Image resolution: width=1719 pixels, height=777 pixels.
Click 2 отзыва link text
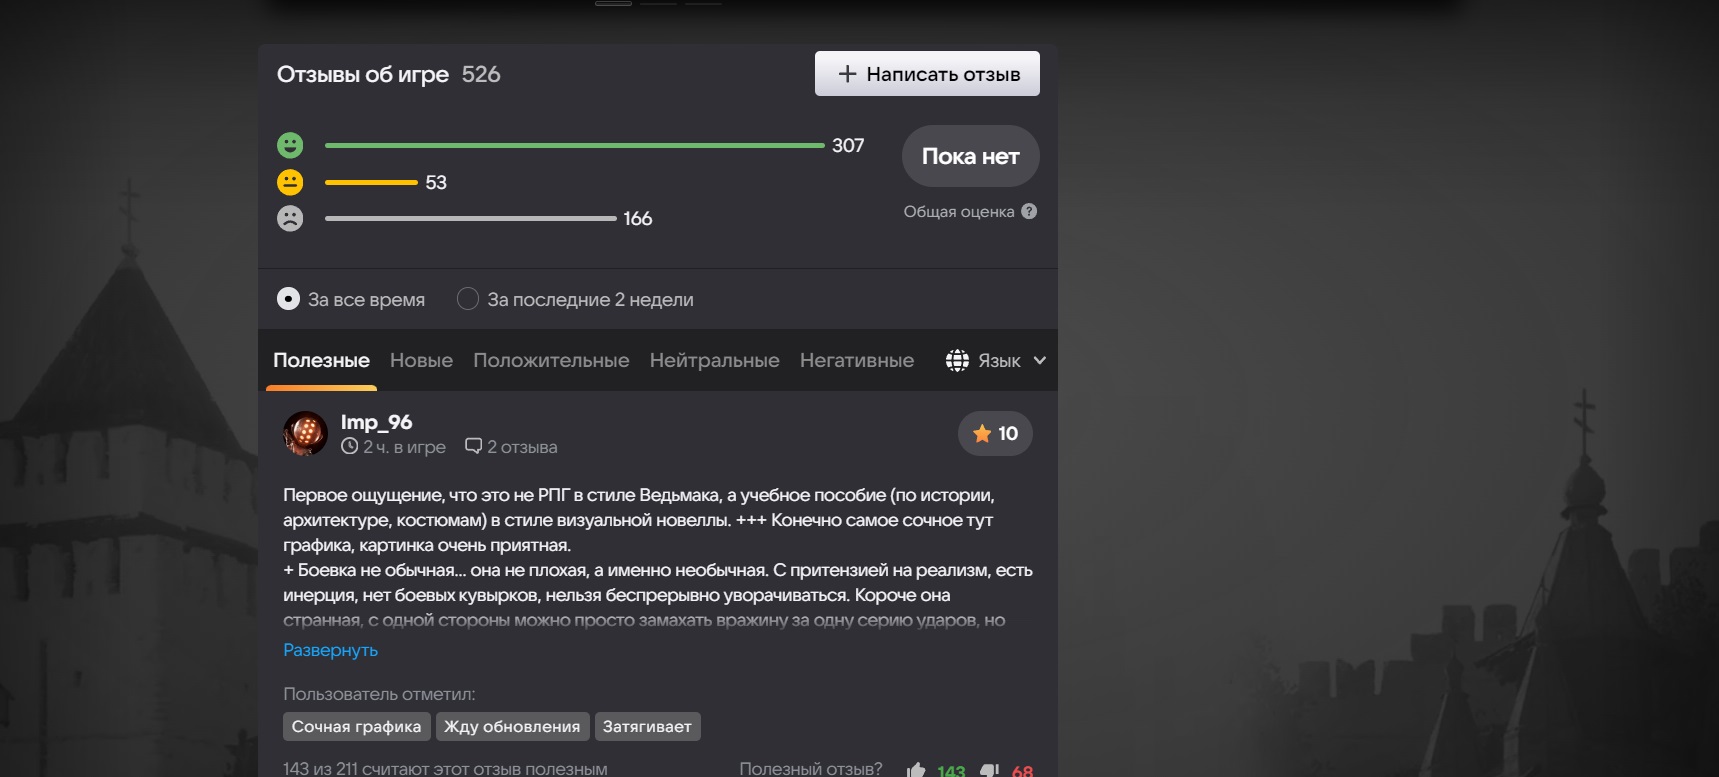pos(522,447)
